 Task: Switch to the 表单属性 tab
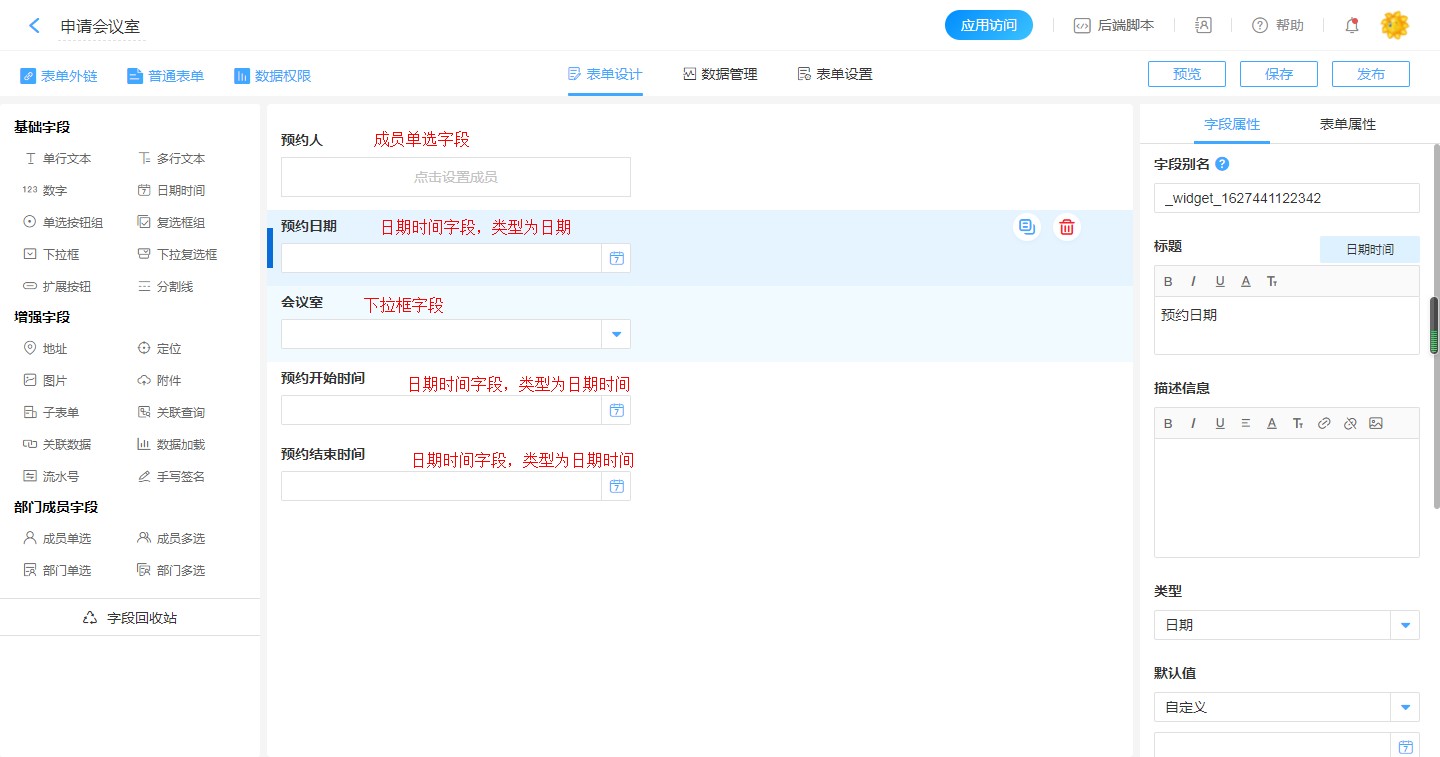tap(1347, 124)
